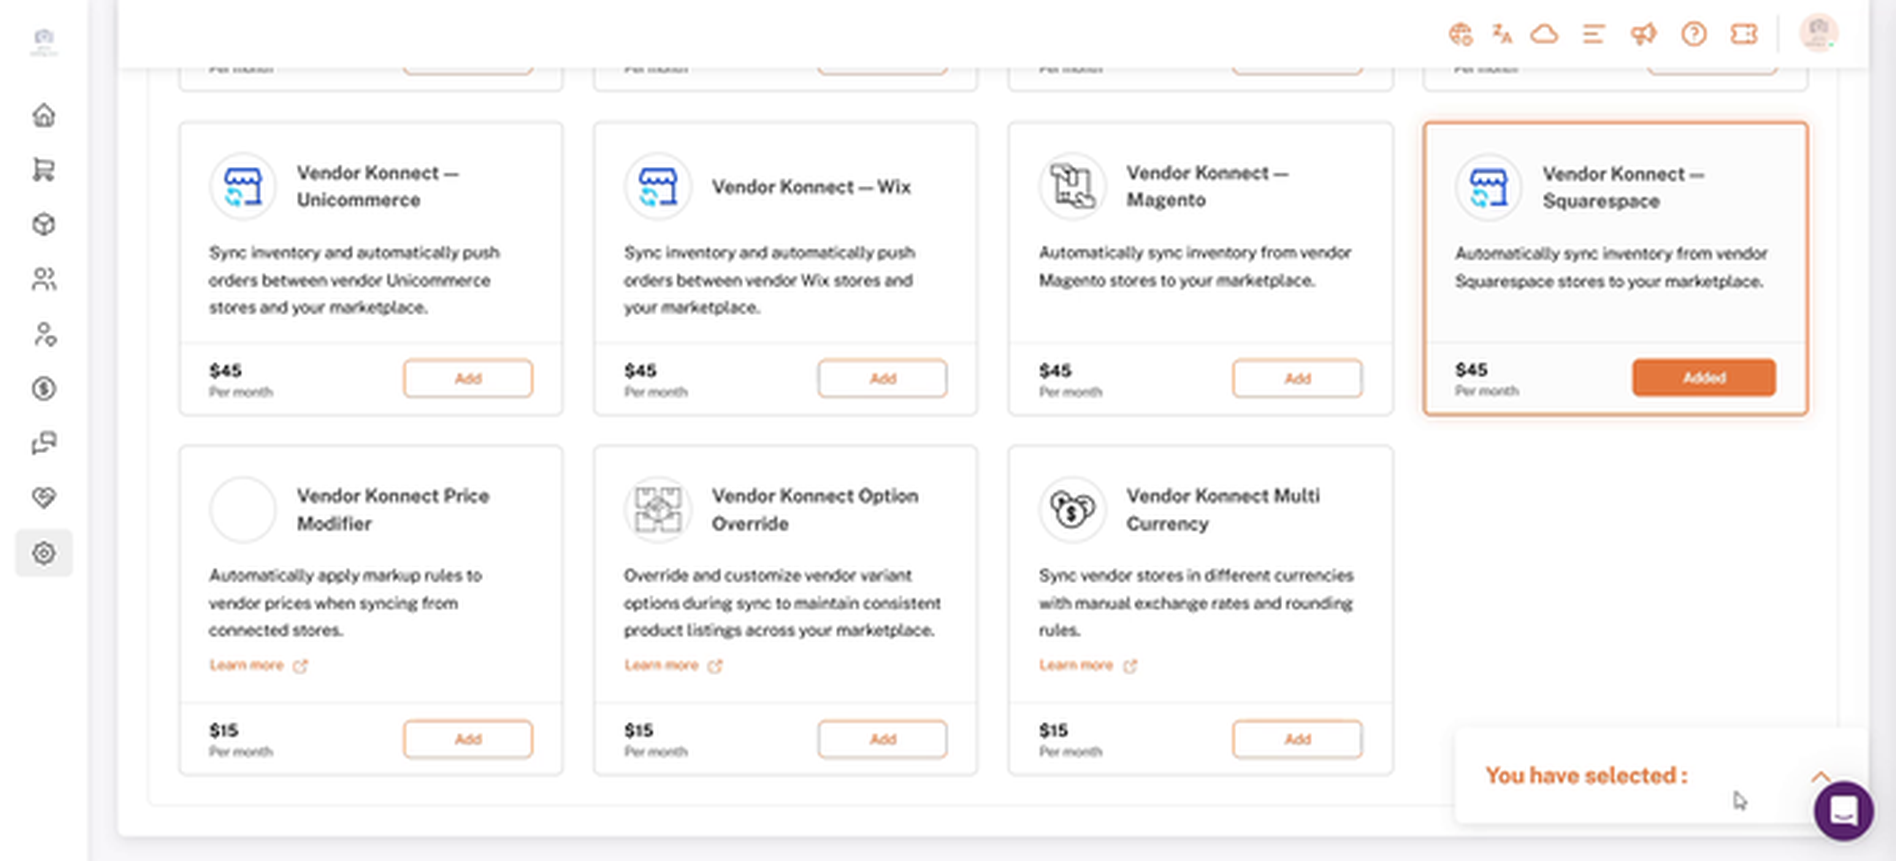Screen dimensions: 1896x861
Task: Open the Settings gear in sidebar
Action: click(x=44, y=553)
